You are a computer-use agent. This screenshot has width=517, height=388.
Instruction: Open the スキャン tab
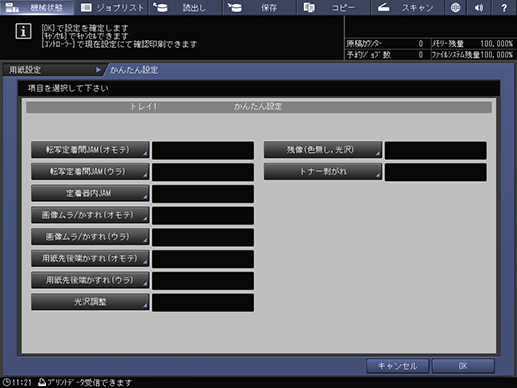407,7
